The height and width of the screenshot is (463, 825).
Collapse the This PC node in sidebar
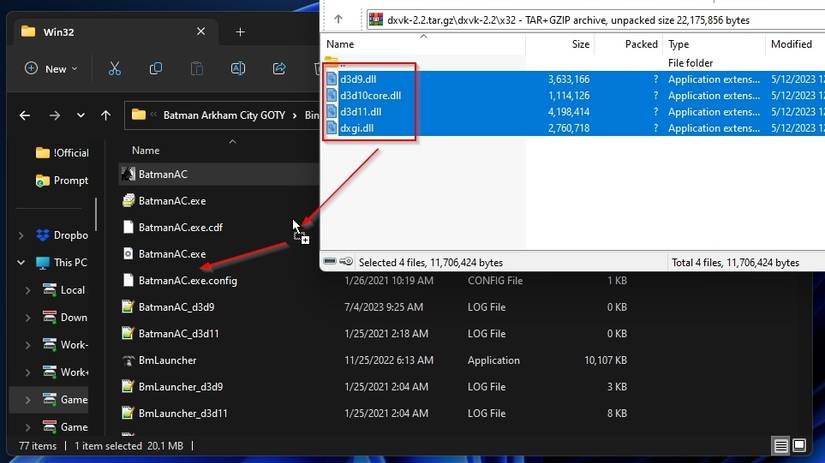(x=21, y=262)
